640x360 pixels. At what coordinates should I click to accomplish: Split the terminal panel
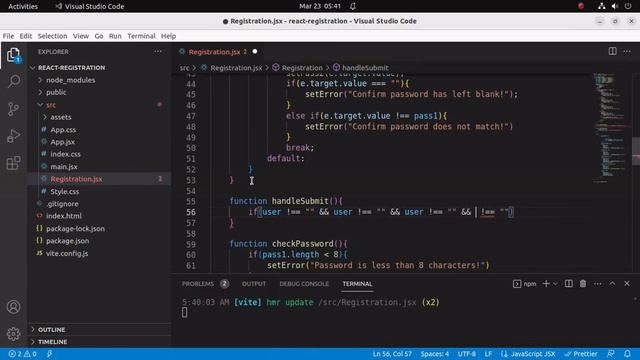[x=569, y=284]
